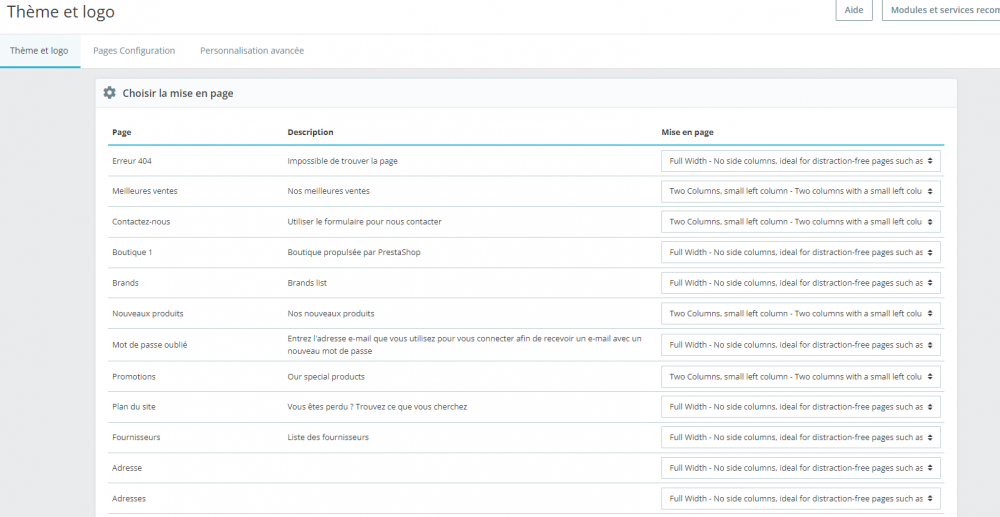The width and height of the screenshot is (1000, 517).
Task: Open layout dropdown for Adresse row
Action: pyautogui.click(x=801, y=468)
